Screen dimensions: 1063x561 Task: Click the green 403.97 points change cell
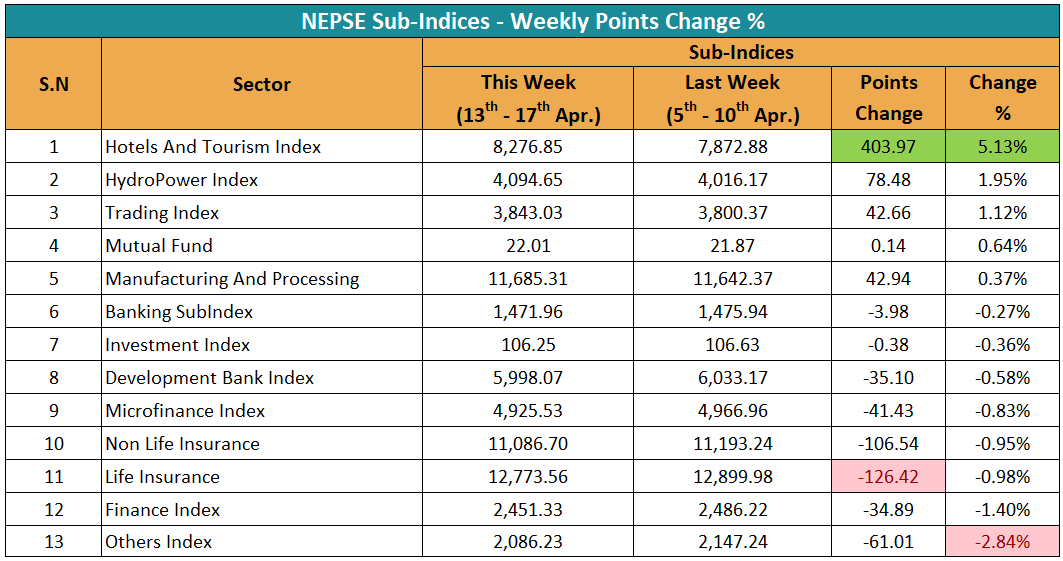[x=888, y=147]
